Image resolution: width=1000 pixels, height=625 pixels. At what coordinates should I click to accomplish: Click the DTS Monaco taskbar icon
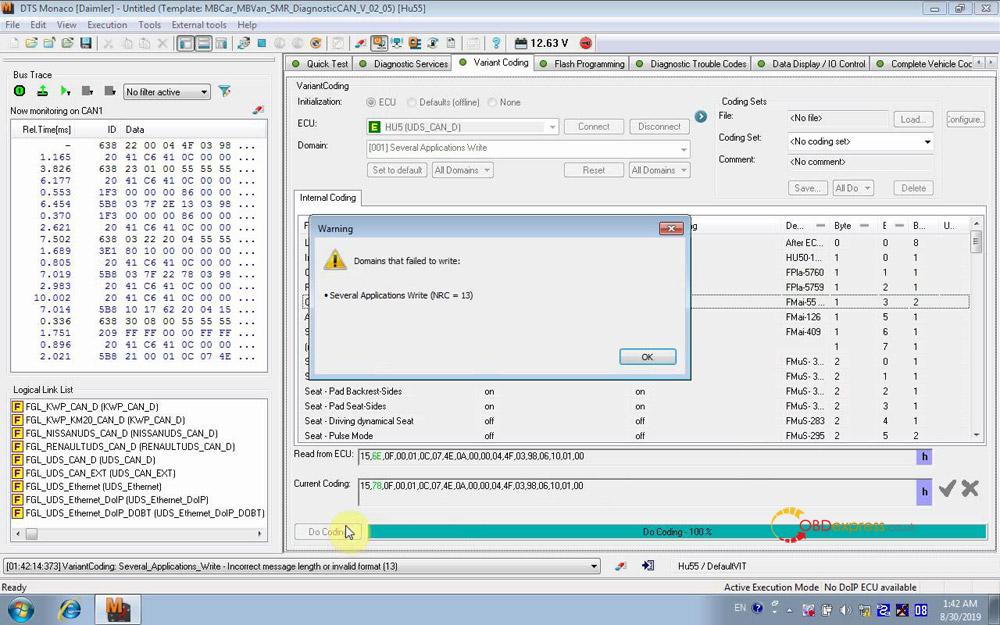117,609
